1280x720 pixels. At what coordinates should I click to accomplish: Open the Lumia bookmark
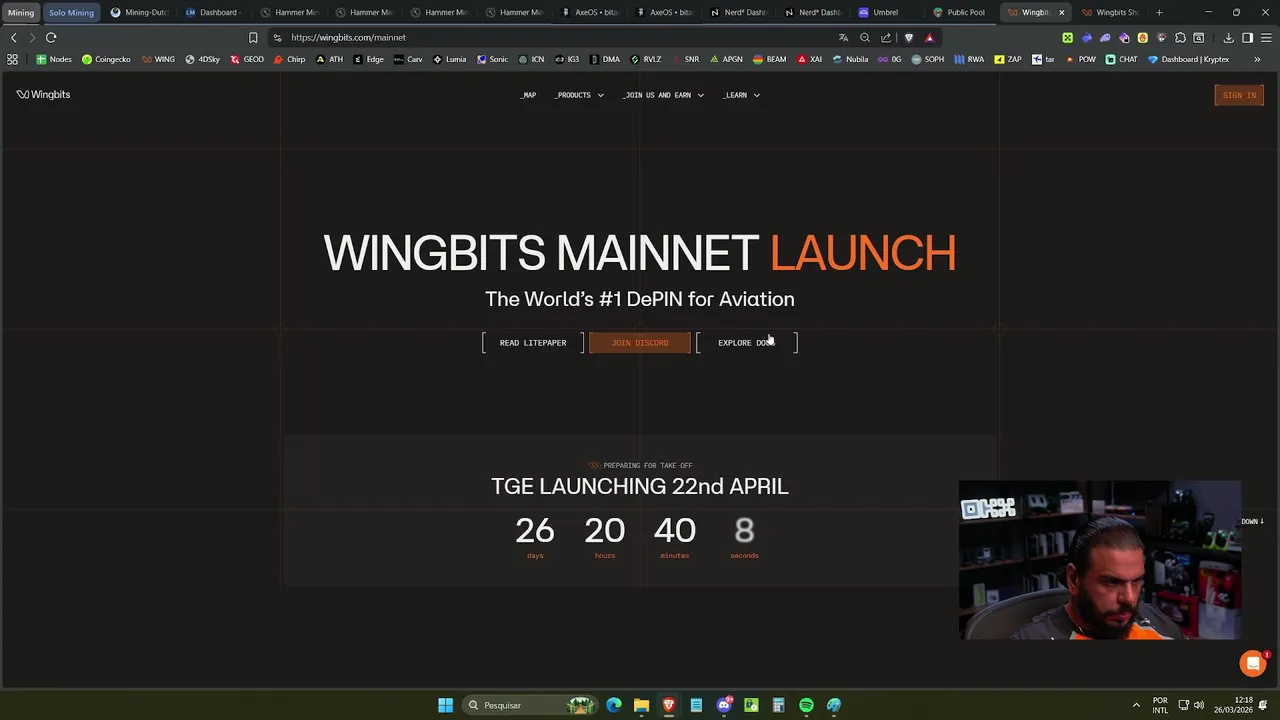click(x=449, y=59)
